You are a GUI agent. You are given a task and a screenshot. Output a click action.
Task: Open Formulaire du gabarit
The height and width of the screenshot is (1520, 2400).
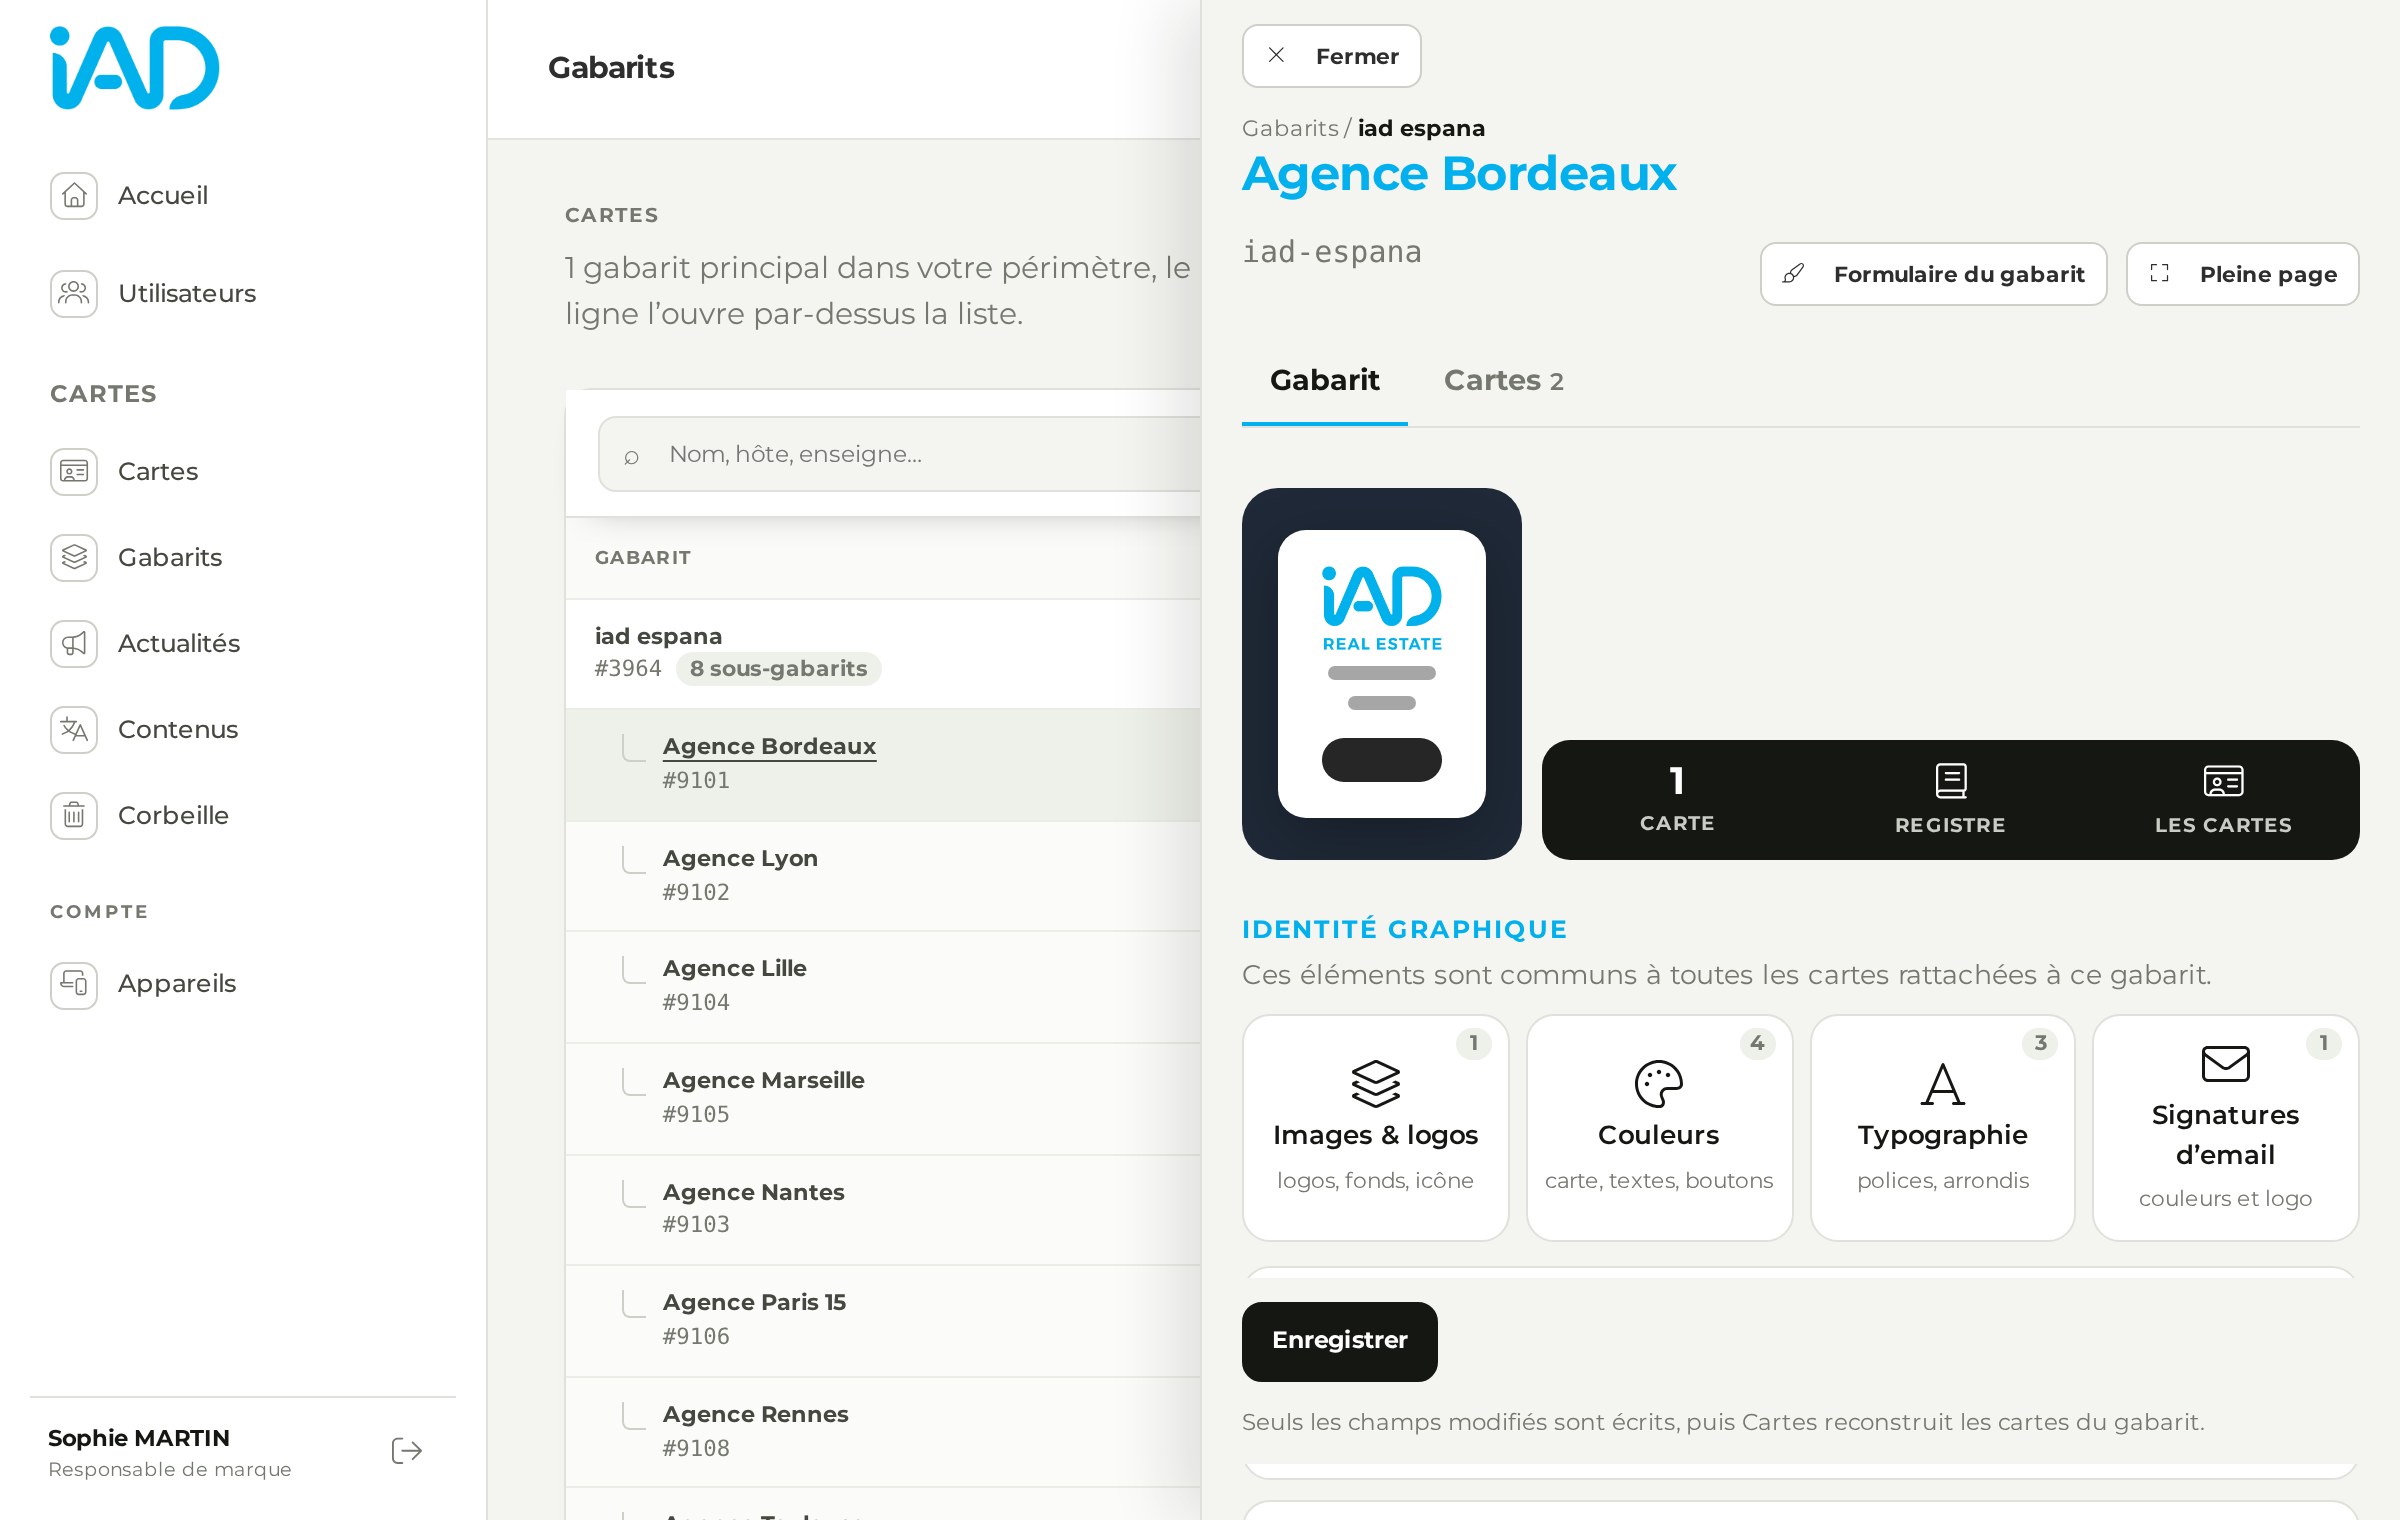[x=1933, y=274]
